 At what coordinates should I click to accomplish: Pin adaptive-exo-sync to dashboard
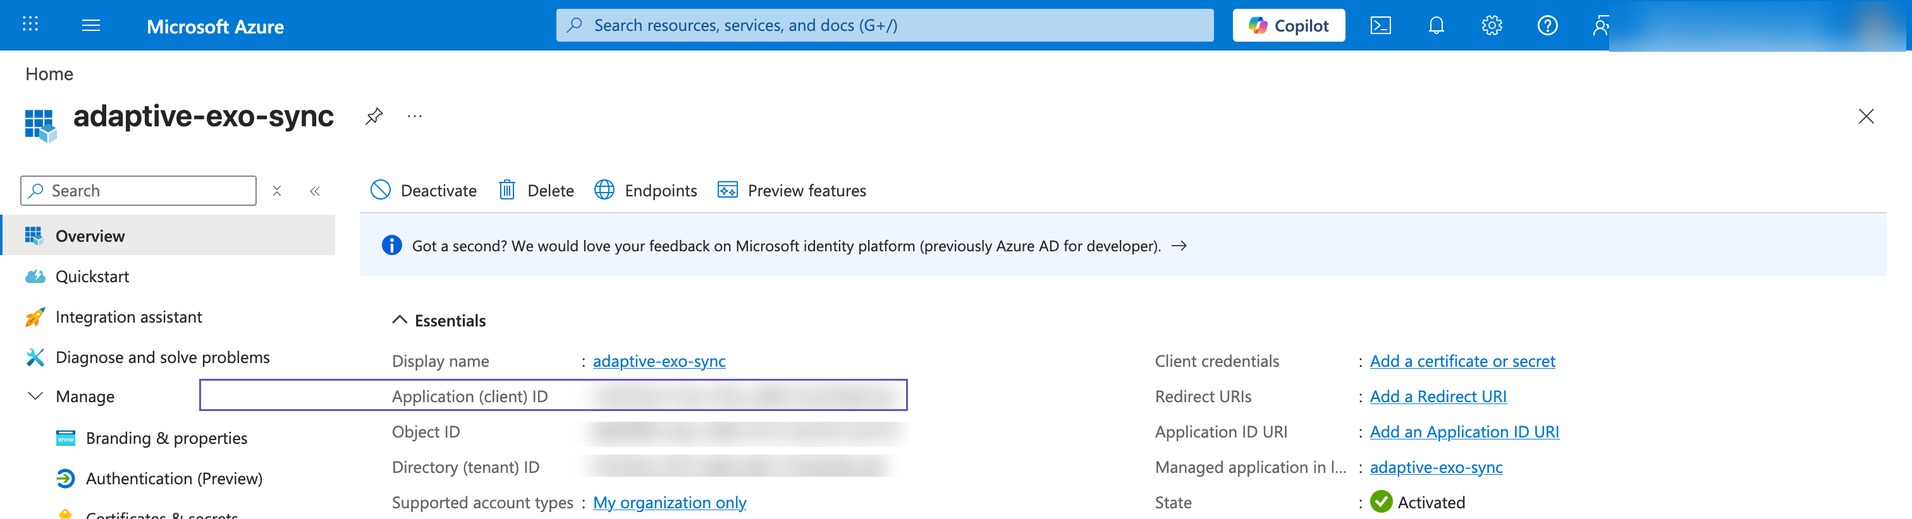coord(374,116)
